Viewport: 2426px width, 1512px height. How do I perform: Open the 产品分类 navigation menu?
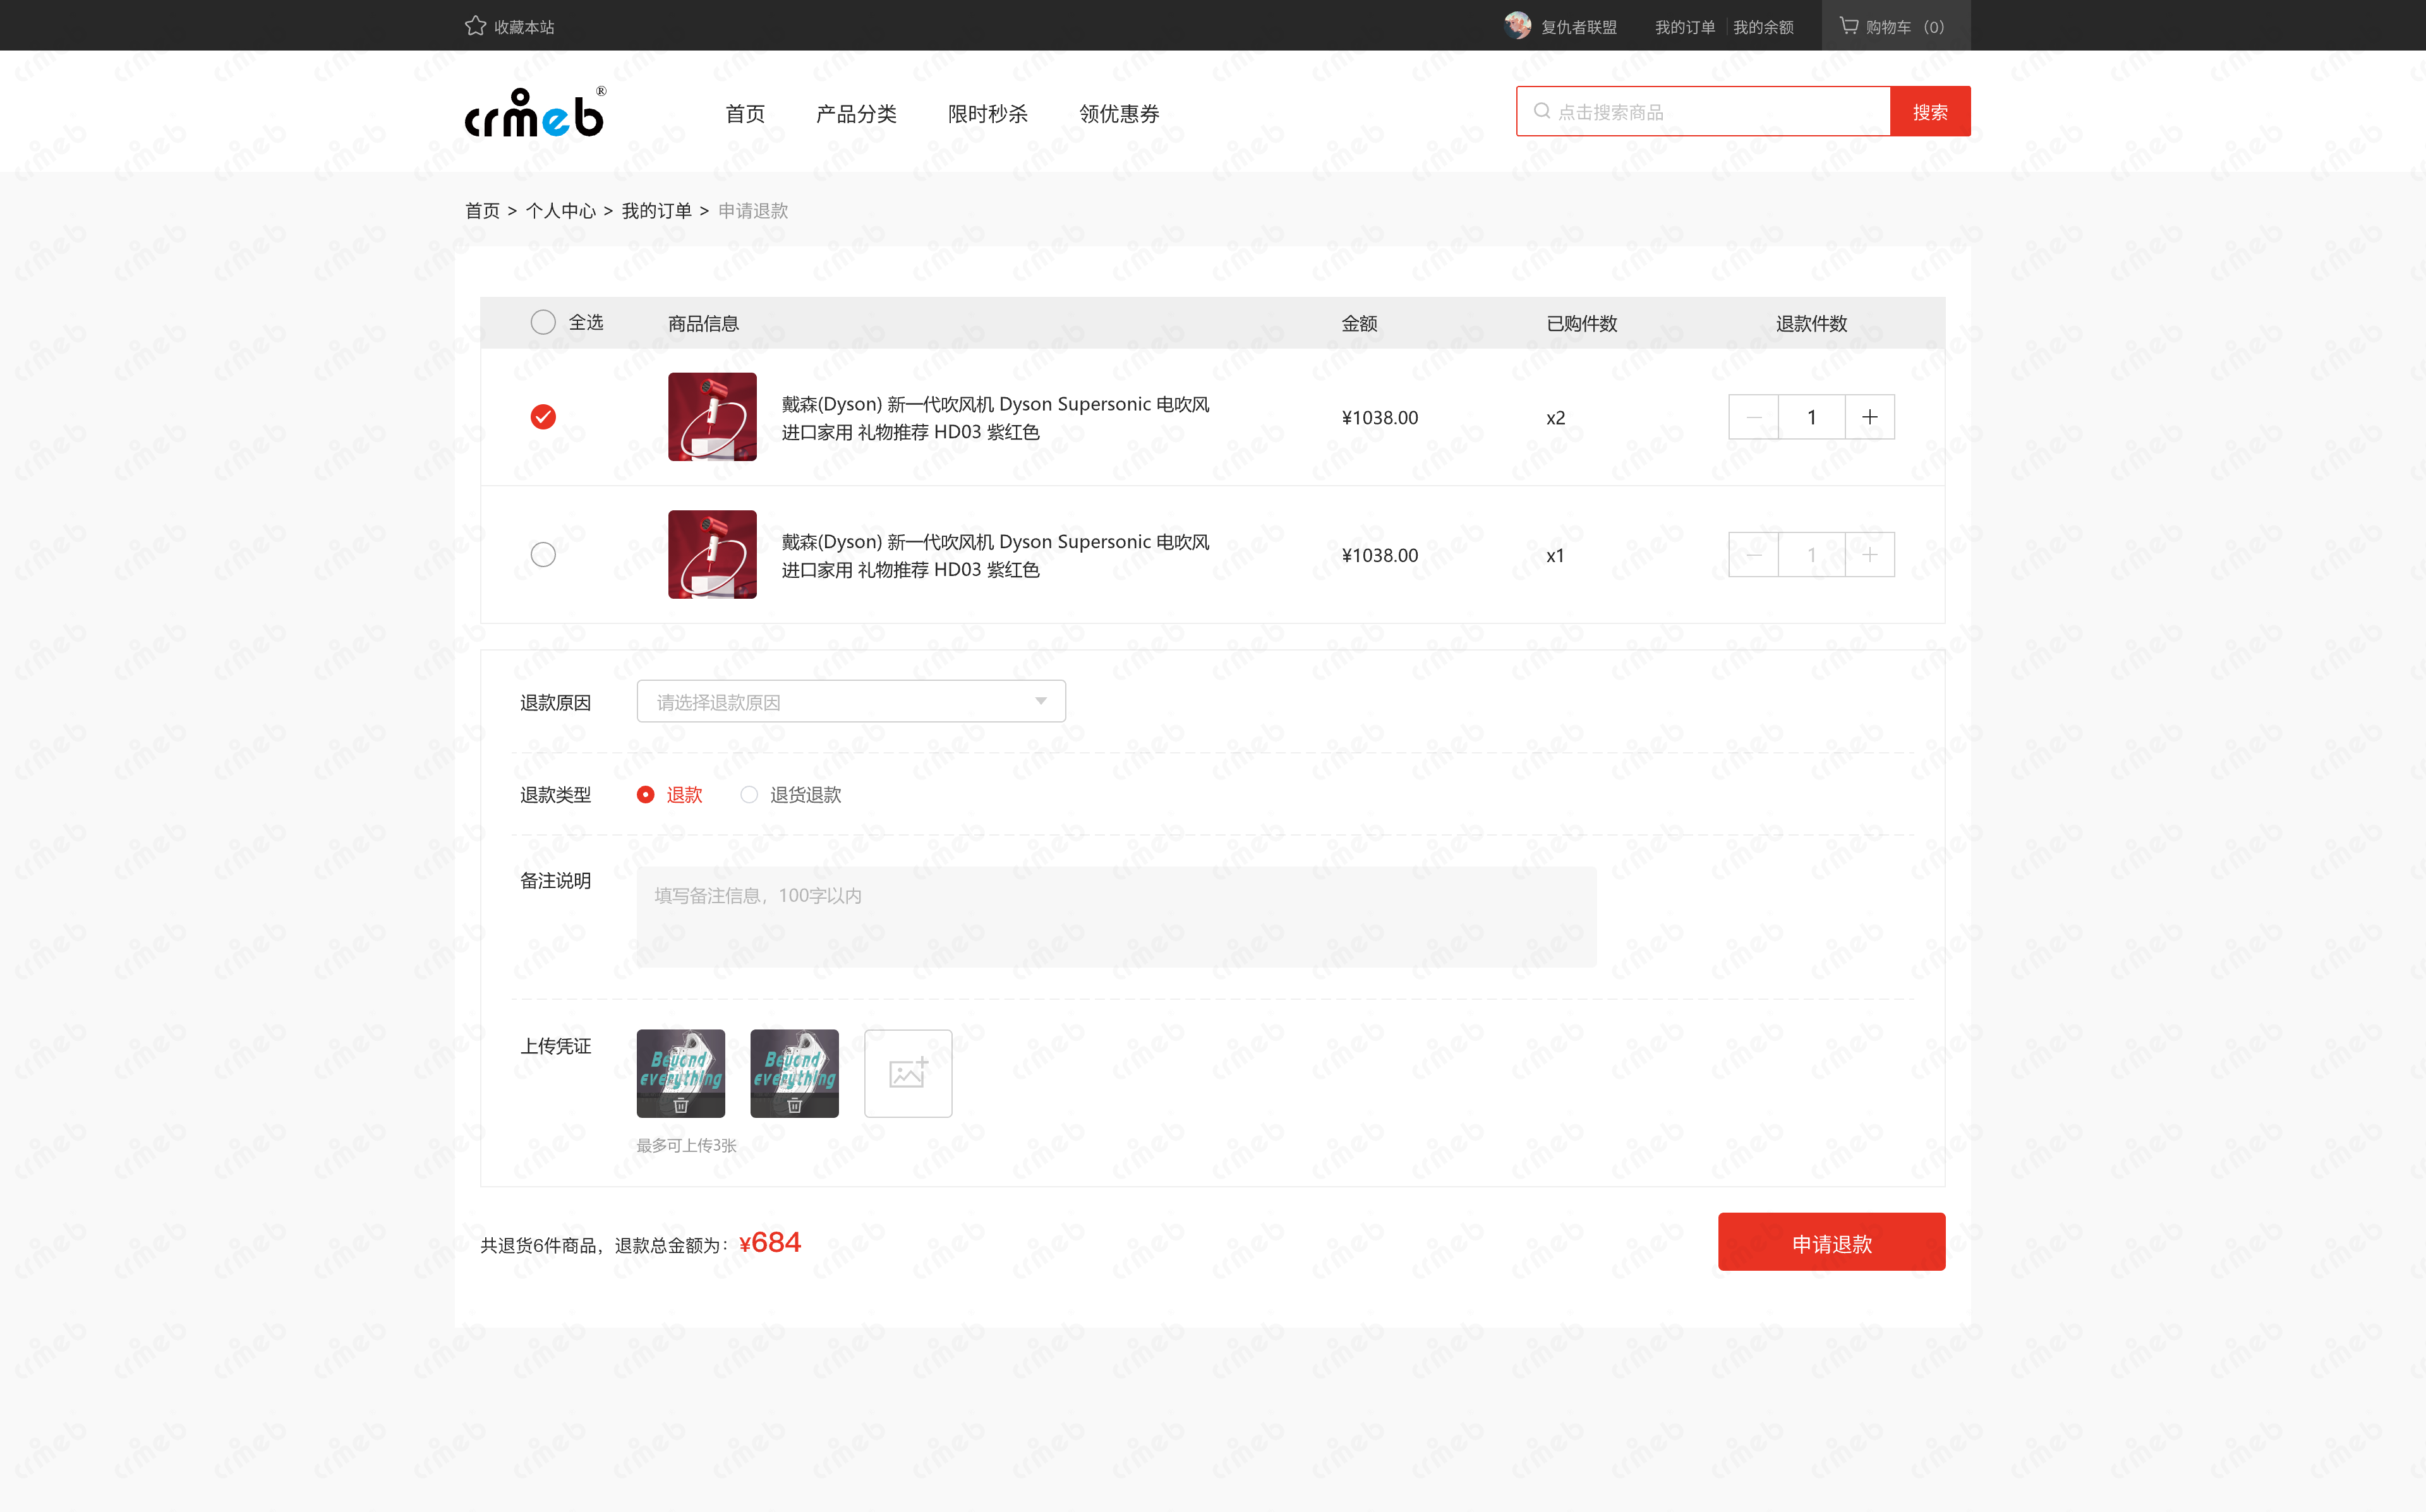coord(856,114)
